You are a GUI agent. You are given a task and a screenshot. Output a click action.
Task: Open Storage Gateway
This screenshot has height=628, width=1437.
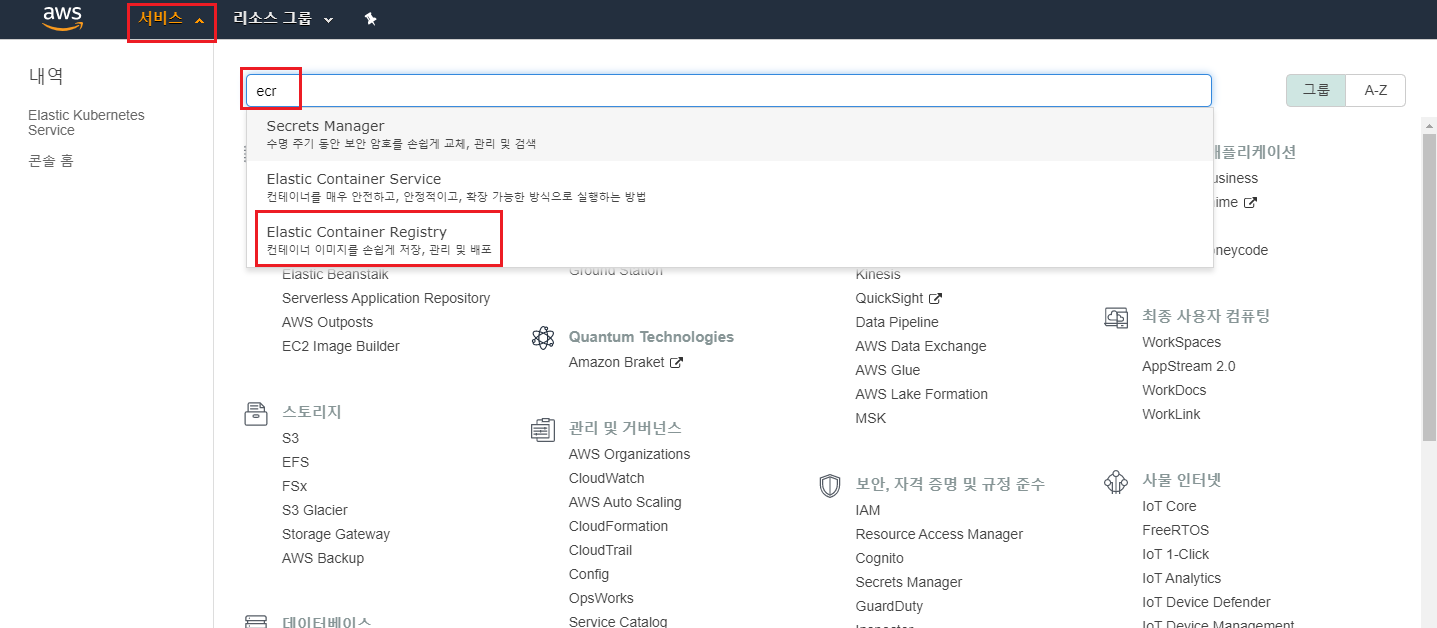[336, 534]
